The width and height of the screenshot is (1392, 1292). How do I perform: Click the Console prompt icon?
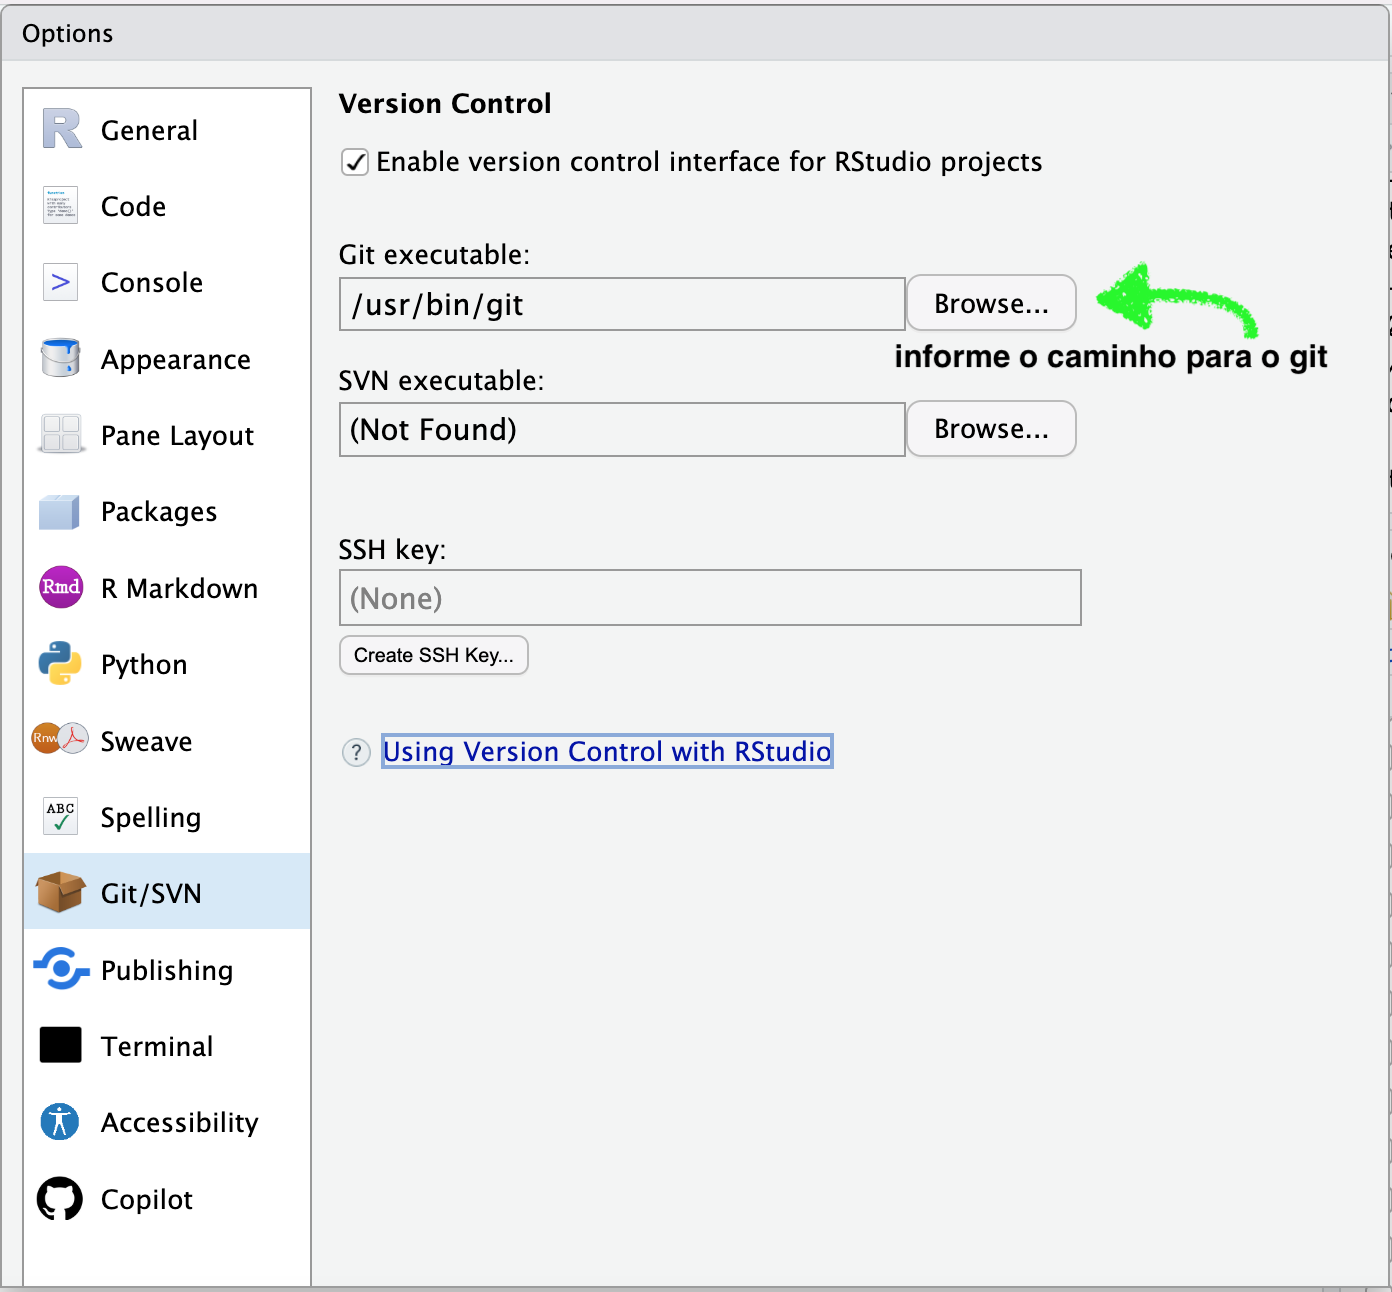[61, 282]
